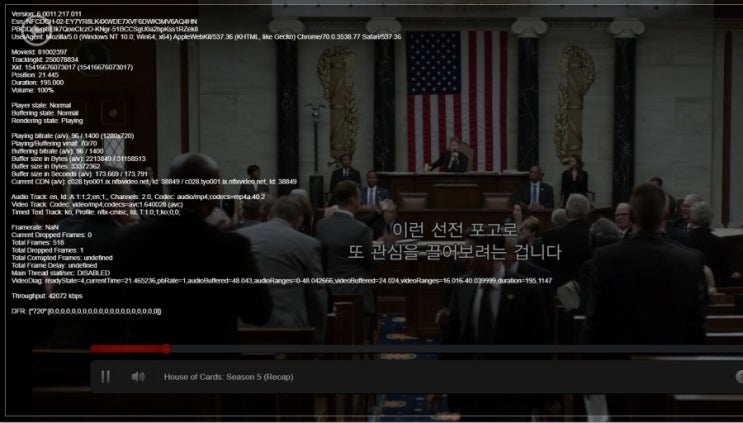The height and width of the screenshot is (423, 743).
Task: Select the UserAgent Mozilla/5.0 line
Action: coord(206,36)
